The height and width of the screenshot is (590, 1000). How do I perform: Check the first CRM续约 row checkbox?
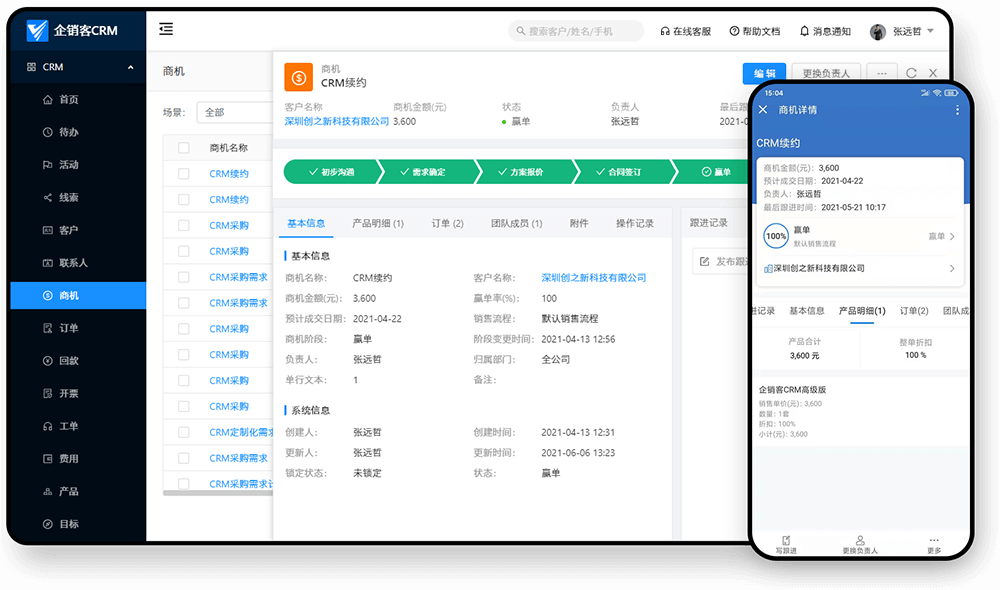click(x=184, y=173)
